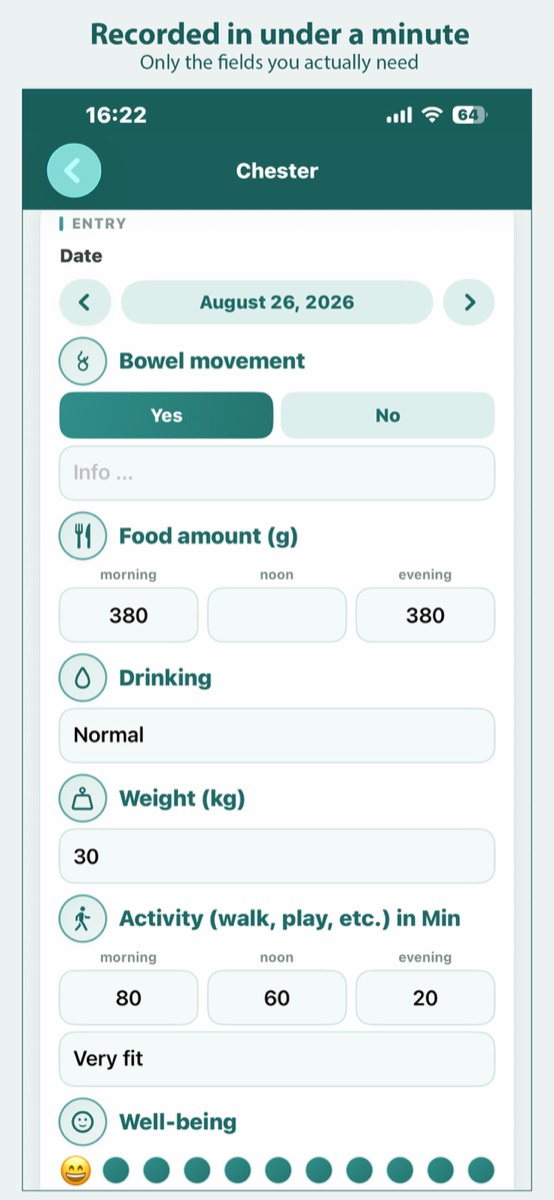
Task: Tap the battery indicator in status bar
Action: coord(468,115)
